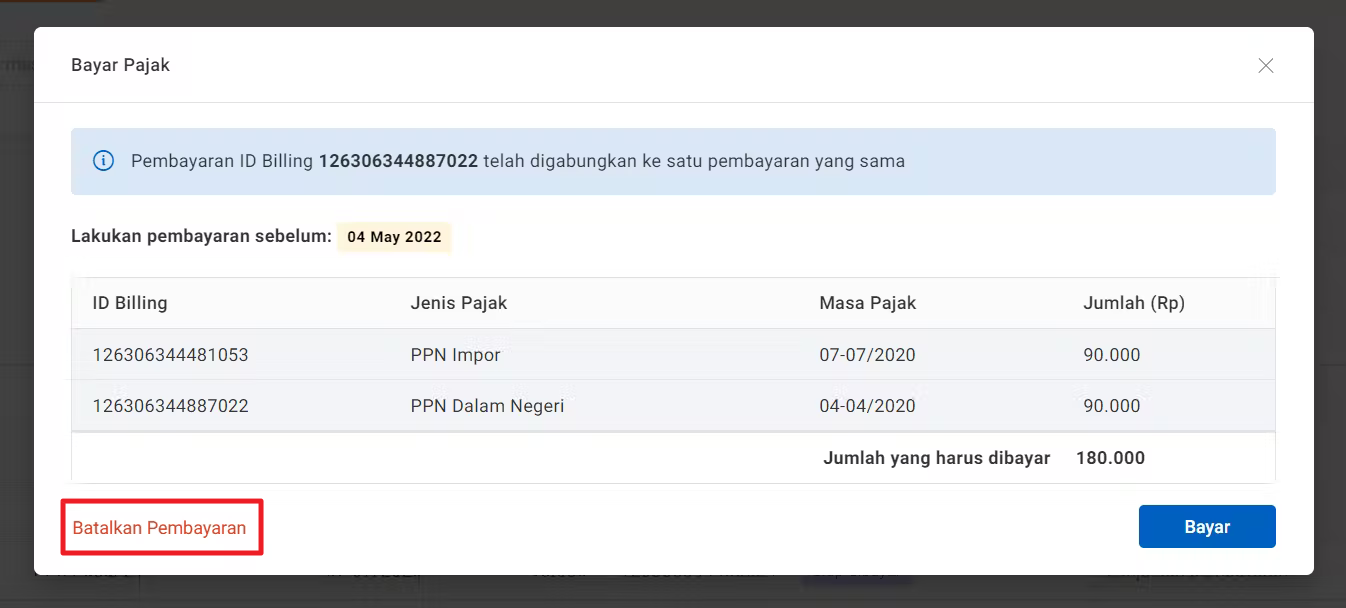Viewport: 1346px width, 608px height.
Task: Click the Jumlah yang harus dibayar label
Action: [x=936, y=458]
